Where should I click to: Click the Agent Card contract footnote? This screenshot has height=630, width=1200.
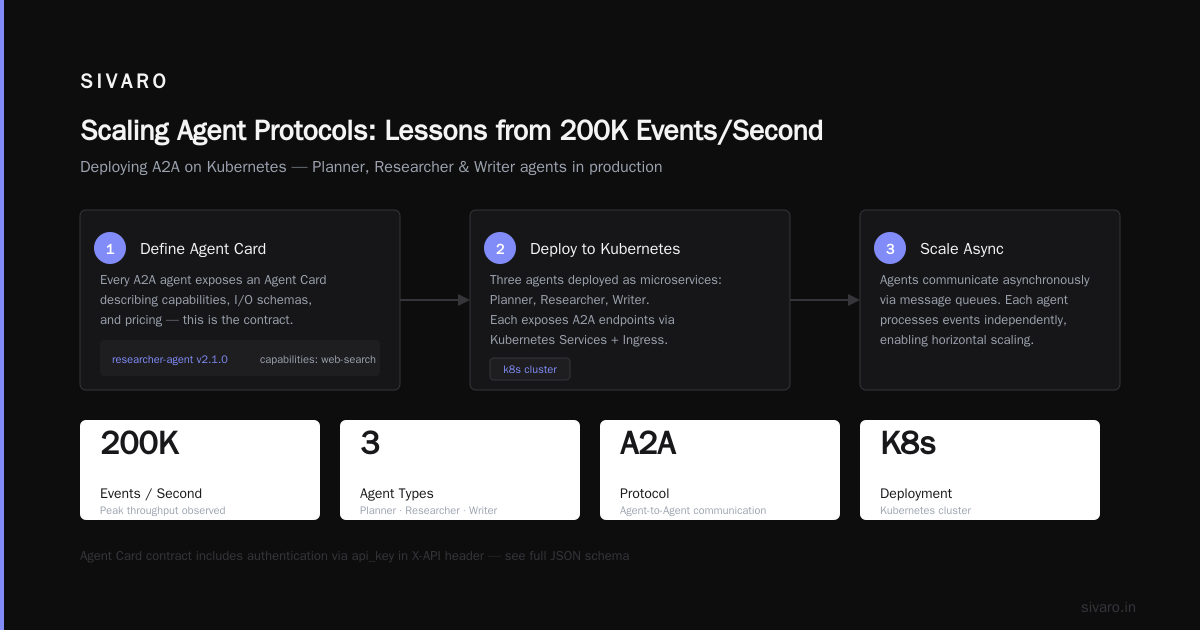coord(355,556)
